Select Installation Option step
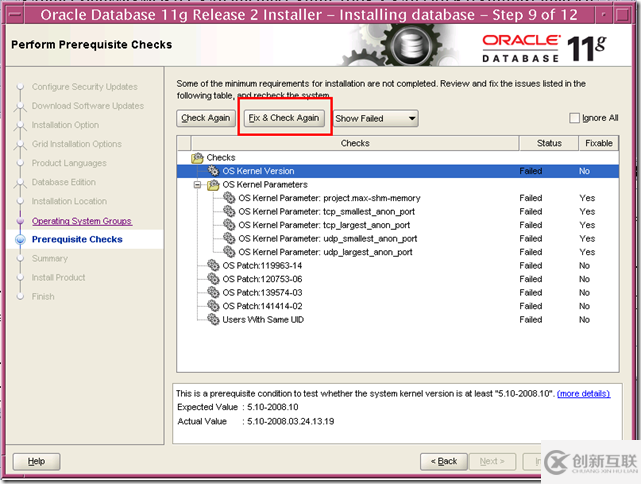 [65, 125]
